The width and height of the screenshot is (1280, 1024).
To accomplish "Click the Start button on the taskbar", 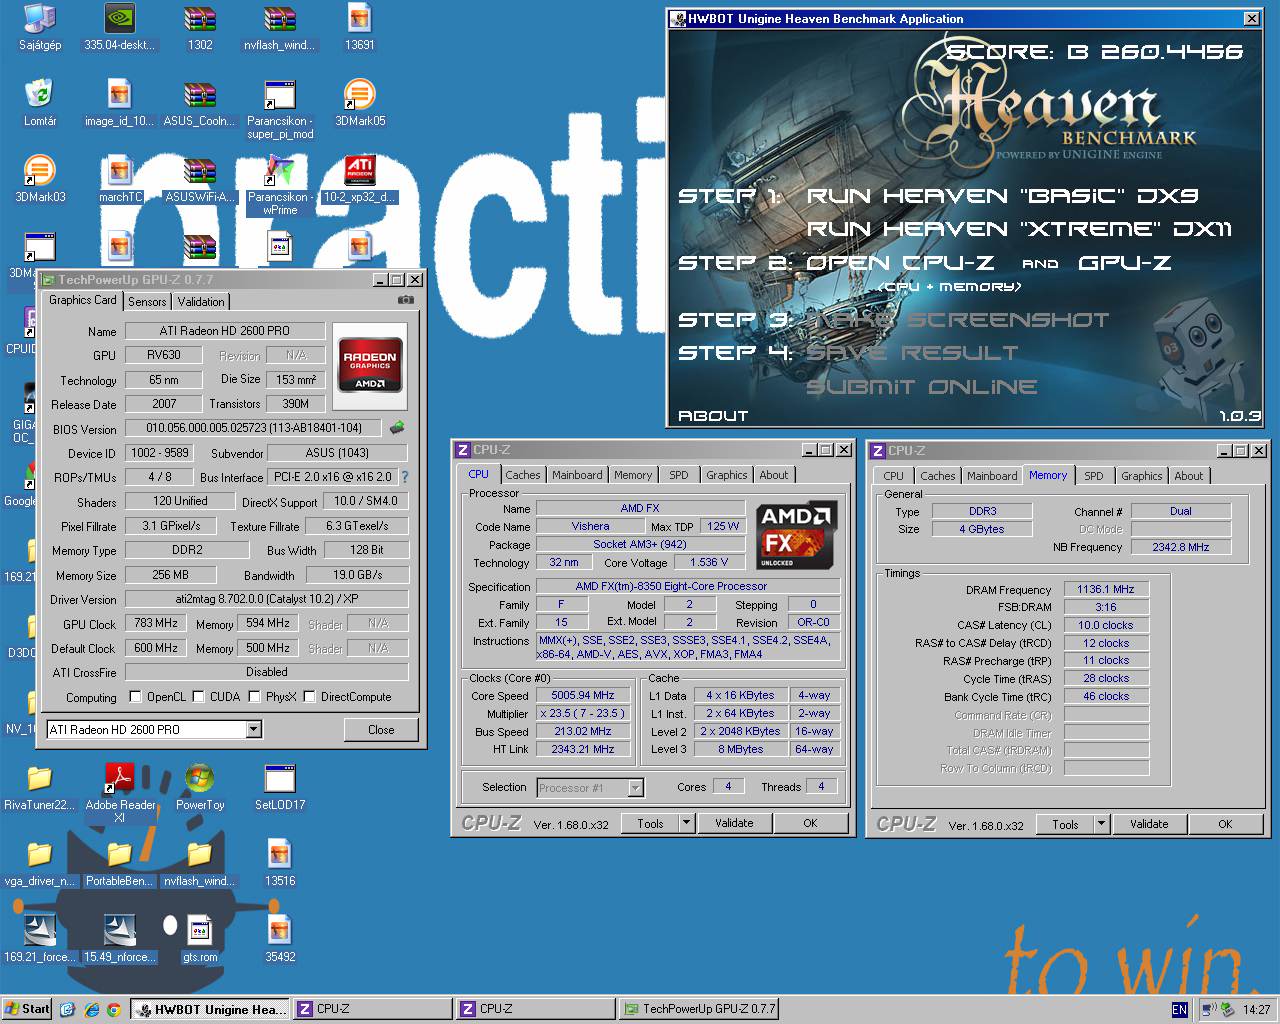I will pos(28,1009).
